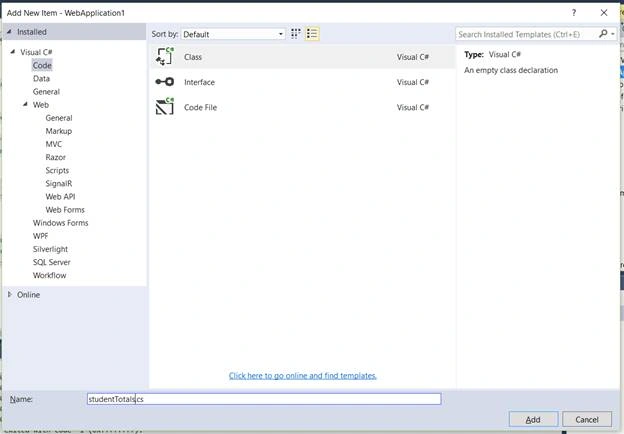The image size is (624, 434).
Task: Select the Scripts category
Action: [x=57, y=170]
